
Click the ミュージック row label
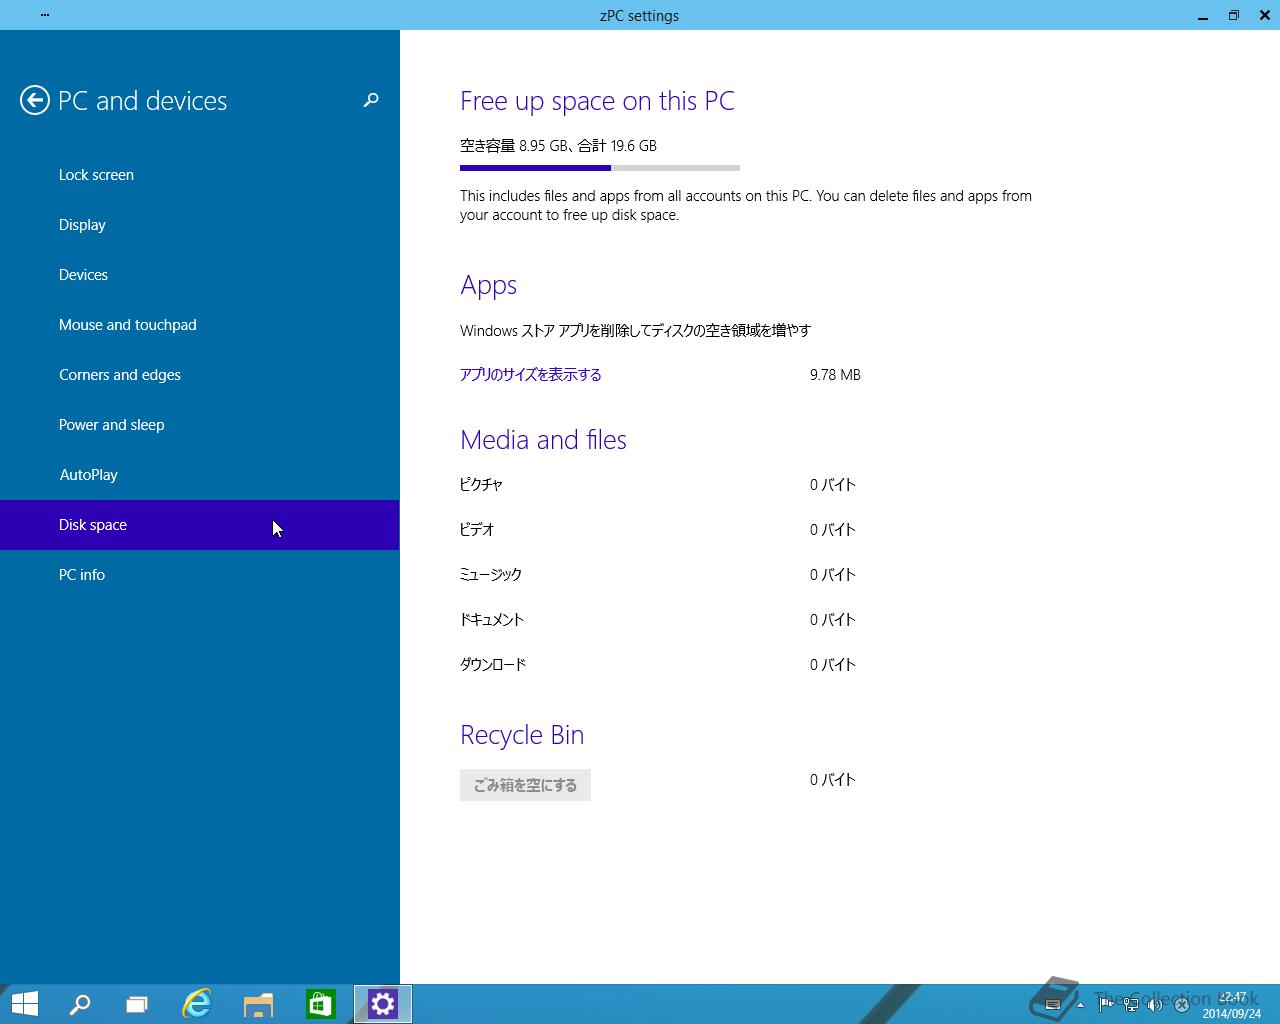[491, 575]
